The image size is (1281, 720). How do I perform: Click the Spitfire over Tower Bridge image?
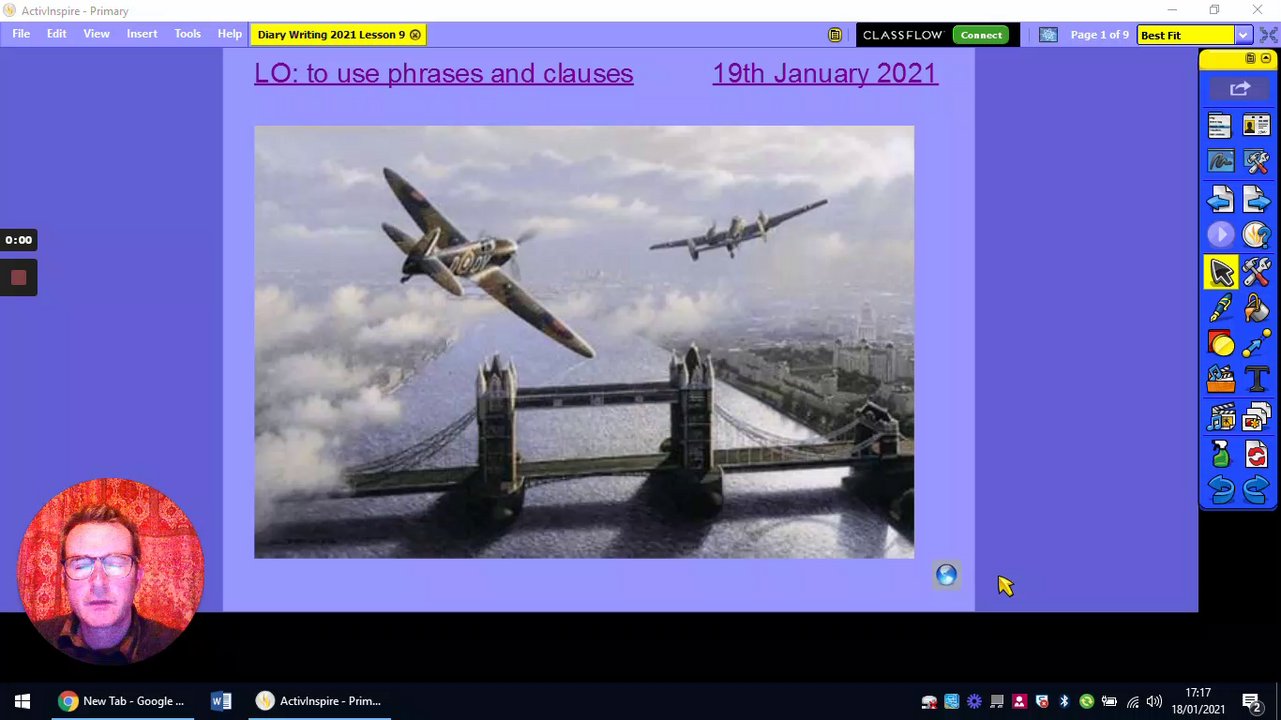tap(584, 342)
